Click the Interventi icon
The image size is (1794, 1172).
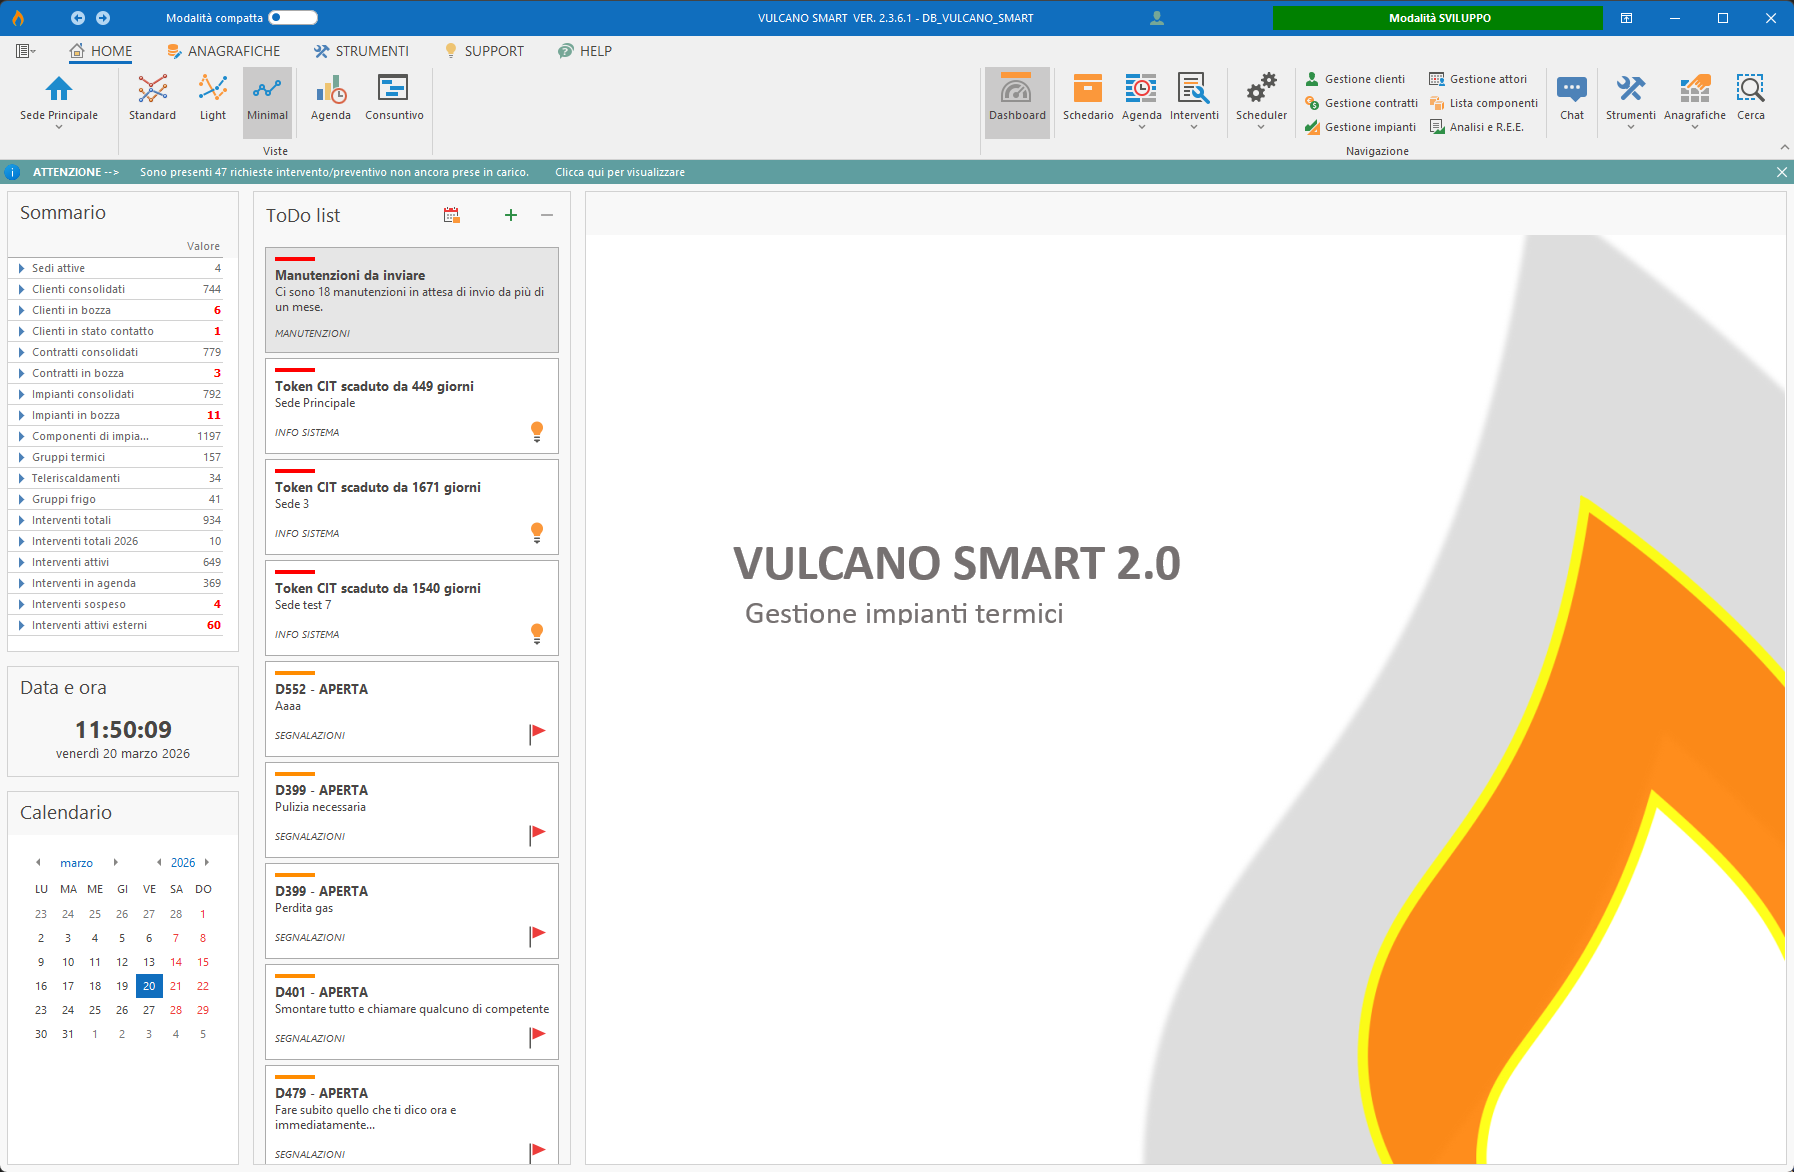pyautogui.click(x=1194, y=100)
